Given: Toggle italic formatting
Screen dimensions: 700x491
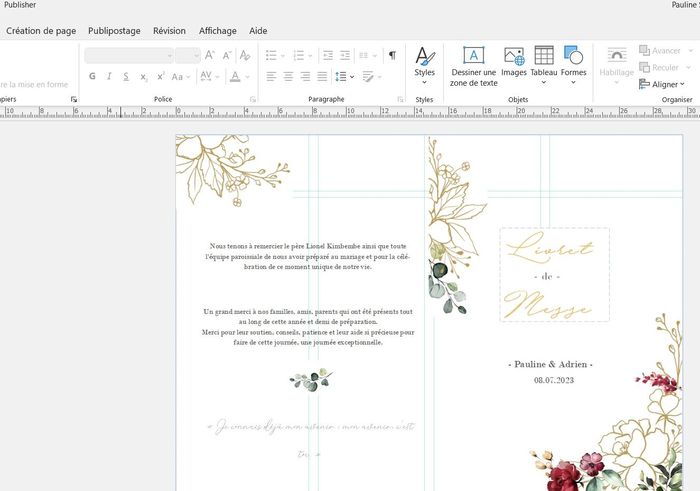Looking at the screenshot, I should [x=109, y=76].
